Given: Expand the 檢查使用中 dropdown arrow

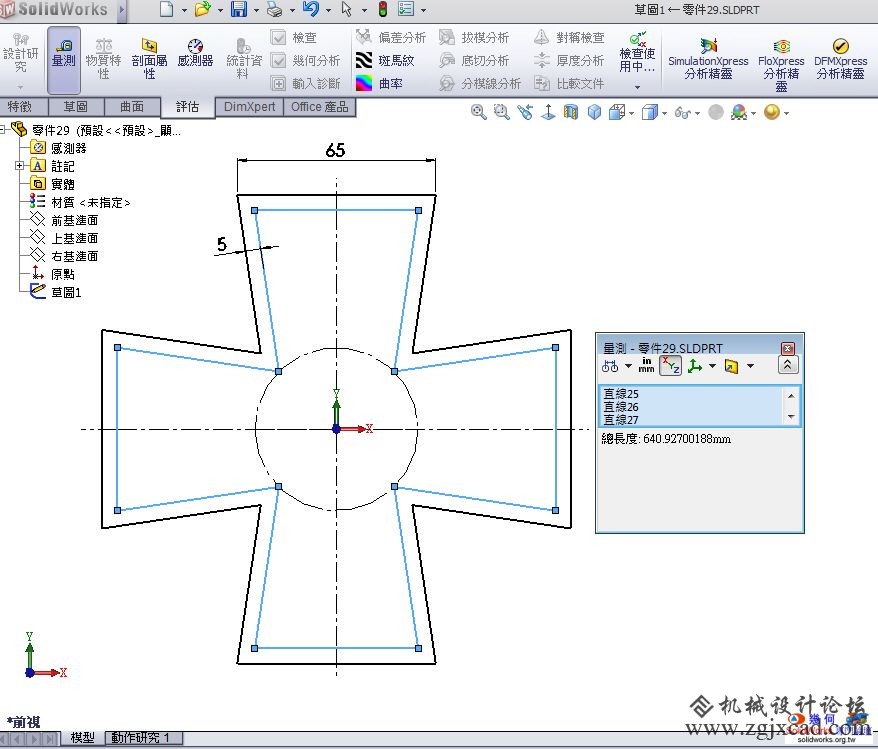Looking at the screenshot, I should [637, 87].
